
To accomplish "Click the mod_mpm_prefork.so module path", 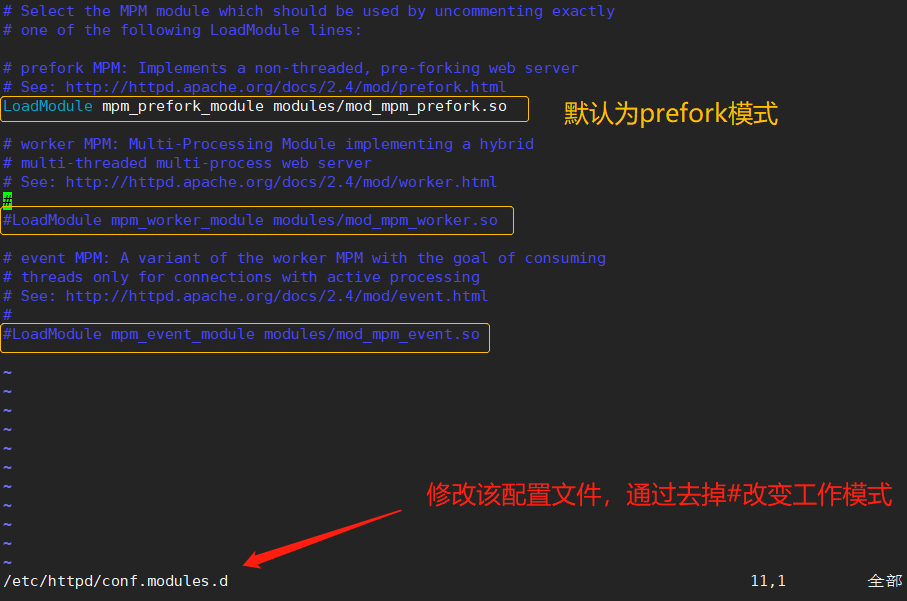I will 390,106.
